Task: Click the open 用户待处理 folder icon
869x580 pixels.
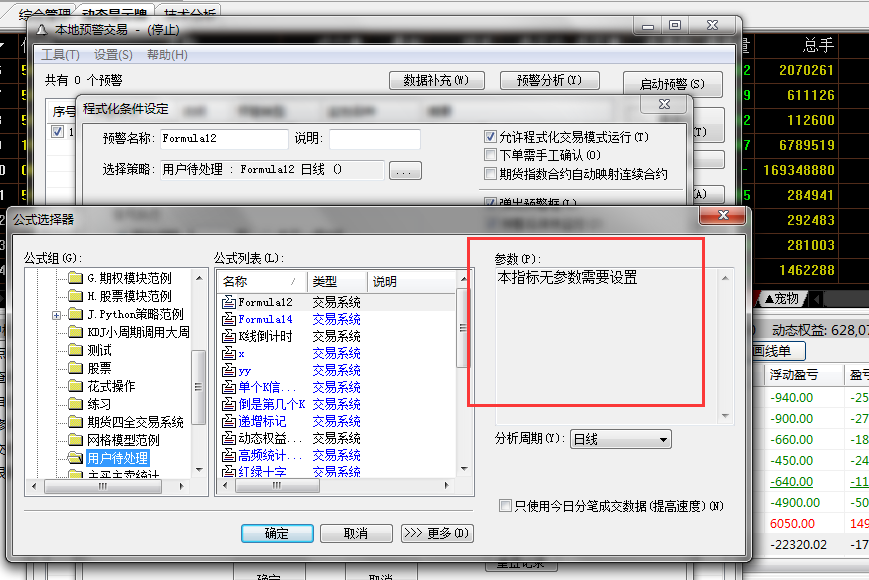Action: [75, 458]
